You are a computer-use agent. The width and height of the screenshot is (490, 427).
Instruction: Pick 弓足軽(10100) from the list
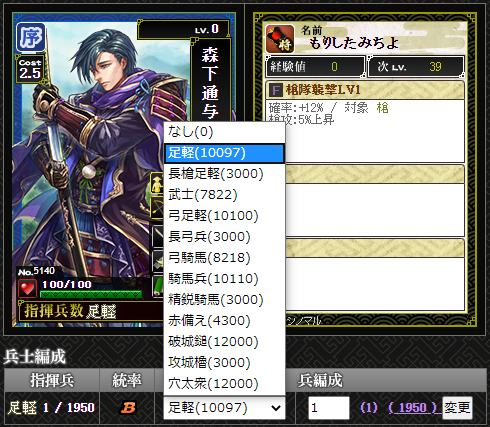point(224,216)
